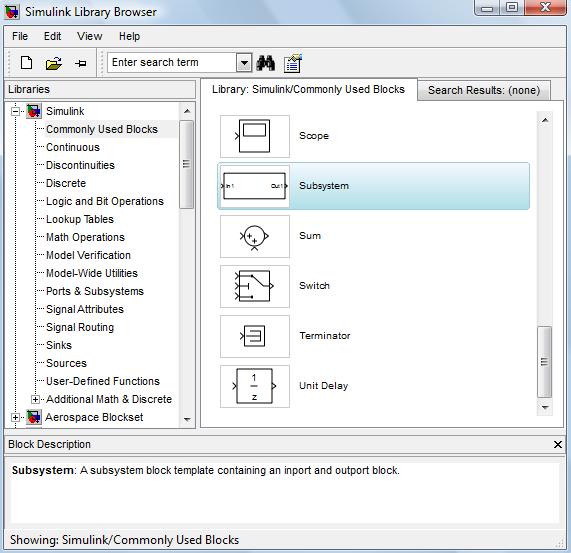The image size is (571, 553).
Task: Close the Simulink Library Browser window
Action: pyautogui.click(x=545, y=8)
